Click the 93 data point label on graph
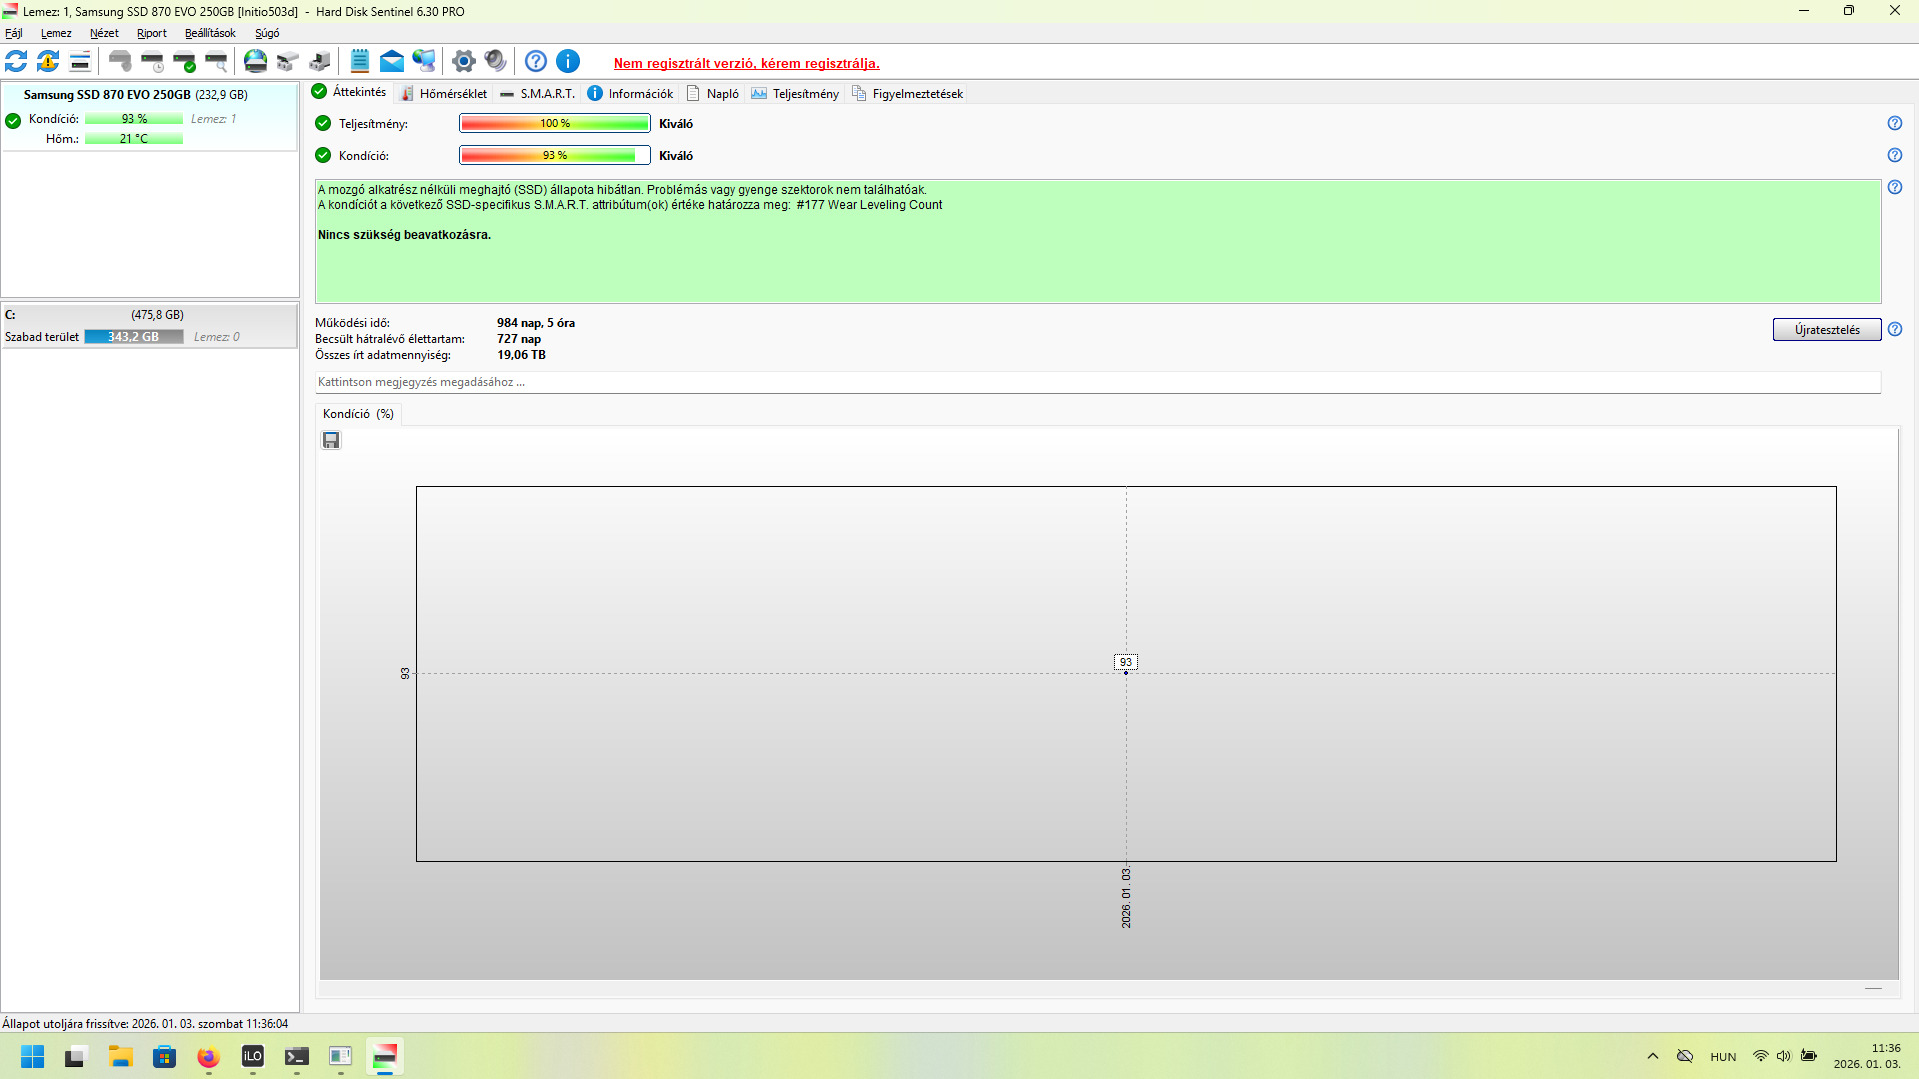This screenshot has height=1079, width=1919. click(1126, 662)
